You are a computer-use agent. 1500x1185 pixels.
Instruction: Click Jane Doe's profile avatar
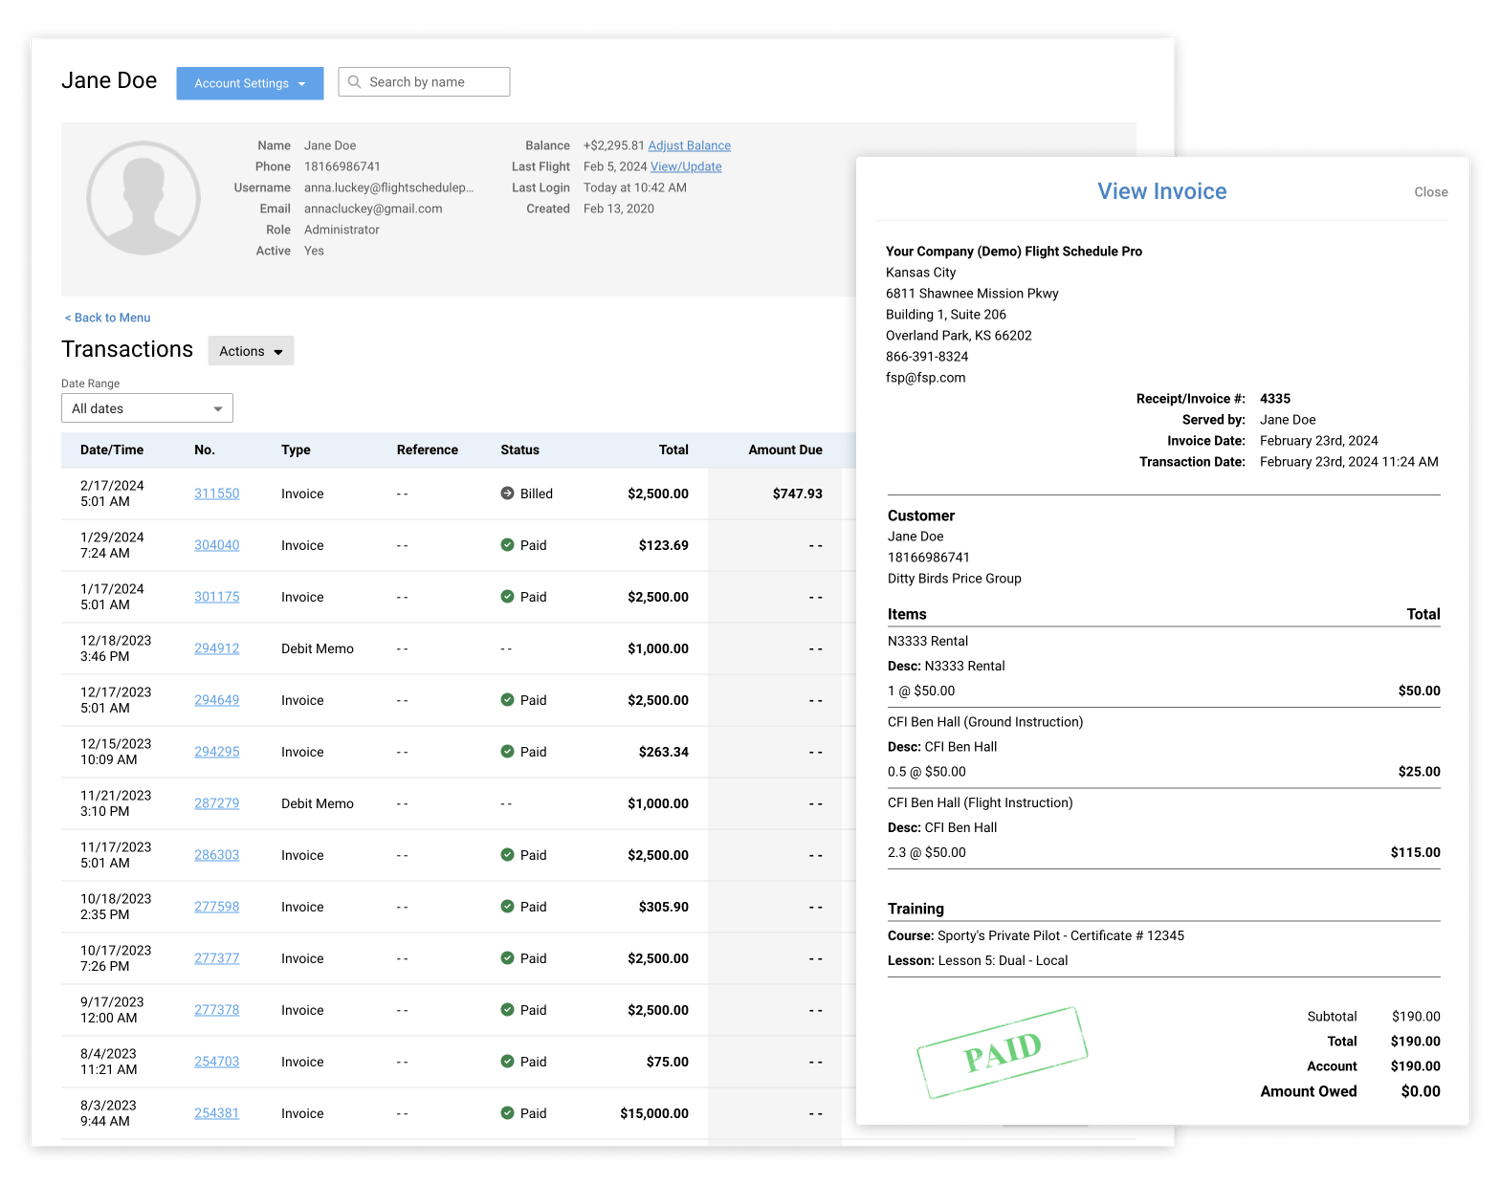143,198
